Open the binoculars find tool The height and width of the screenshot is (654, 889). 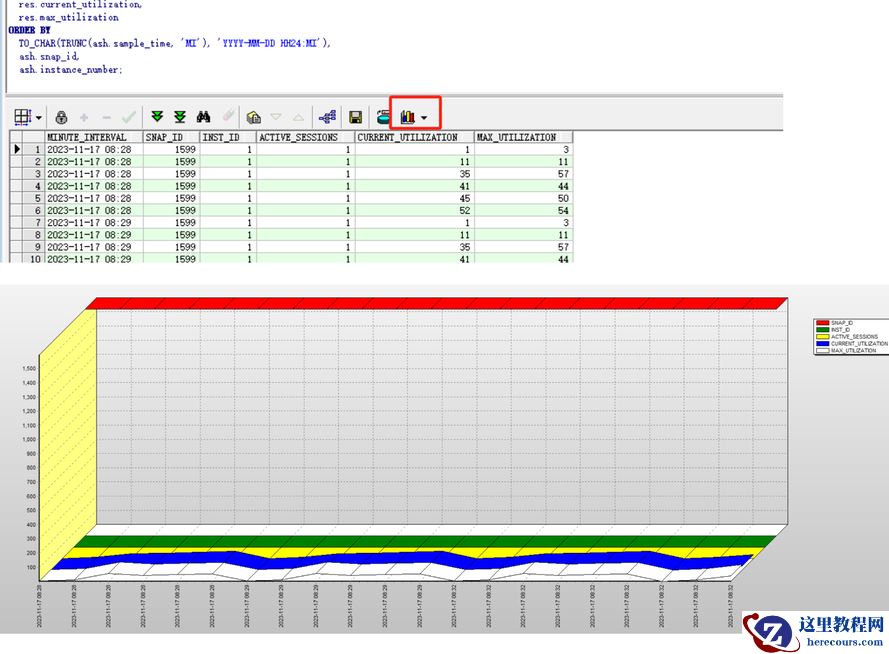[x=204, y=117]
